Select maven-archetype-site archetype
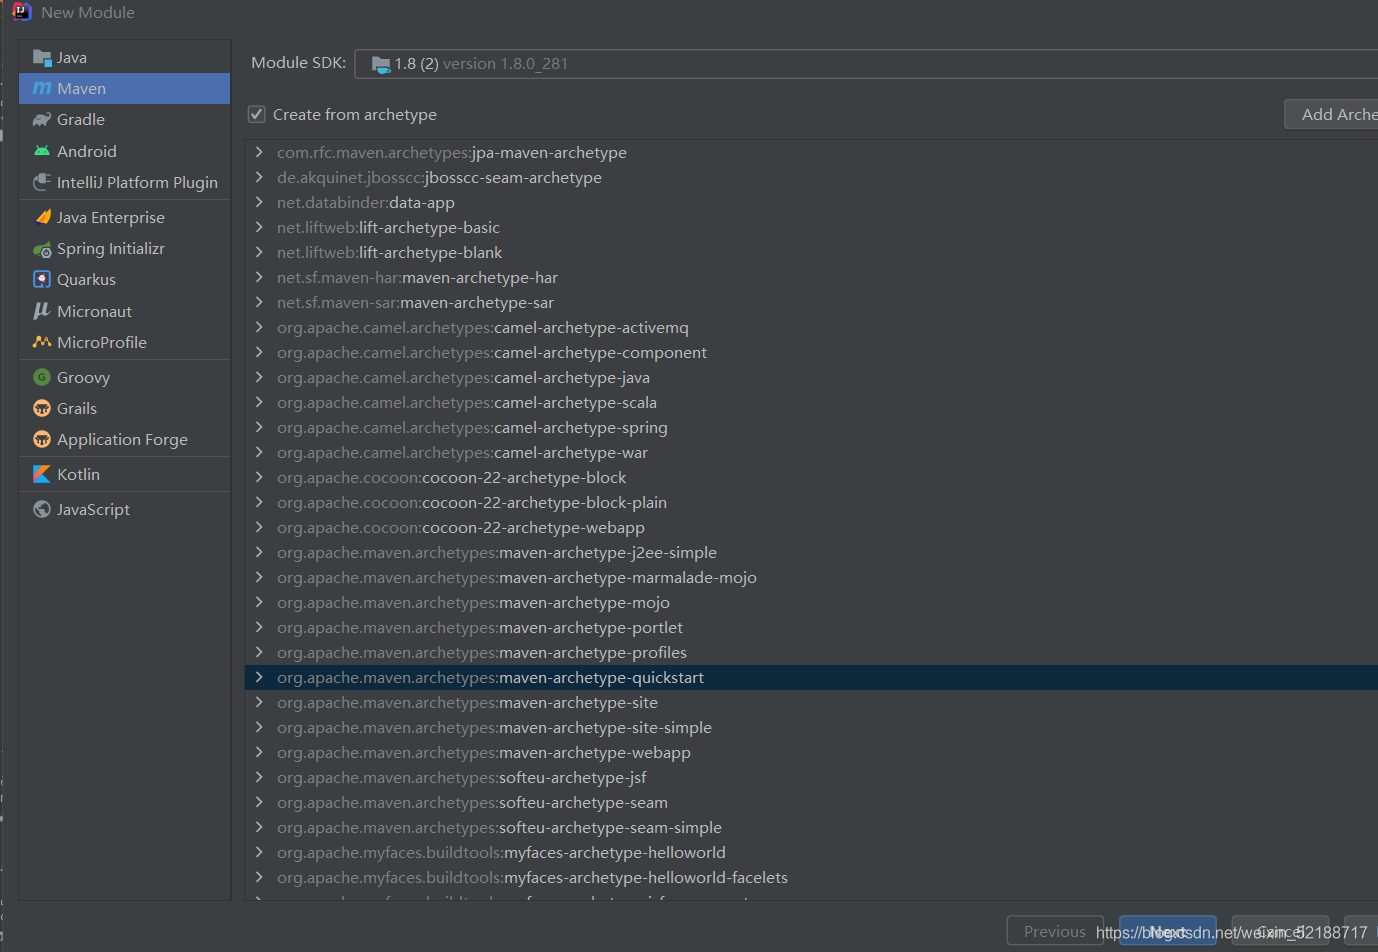The width and height of the screenshot is (1378, 952). 811,702
